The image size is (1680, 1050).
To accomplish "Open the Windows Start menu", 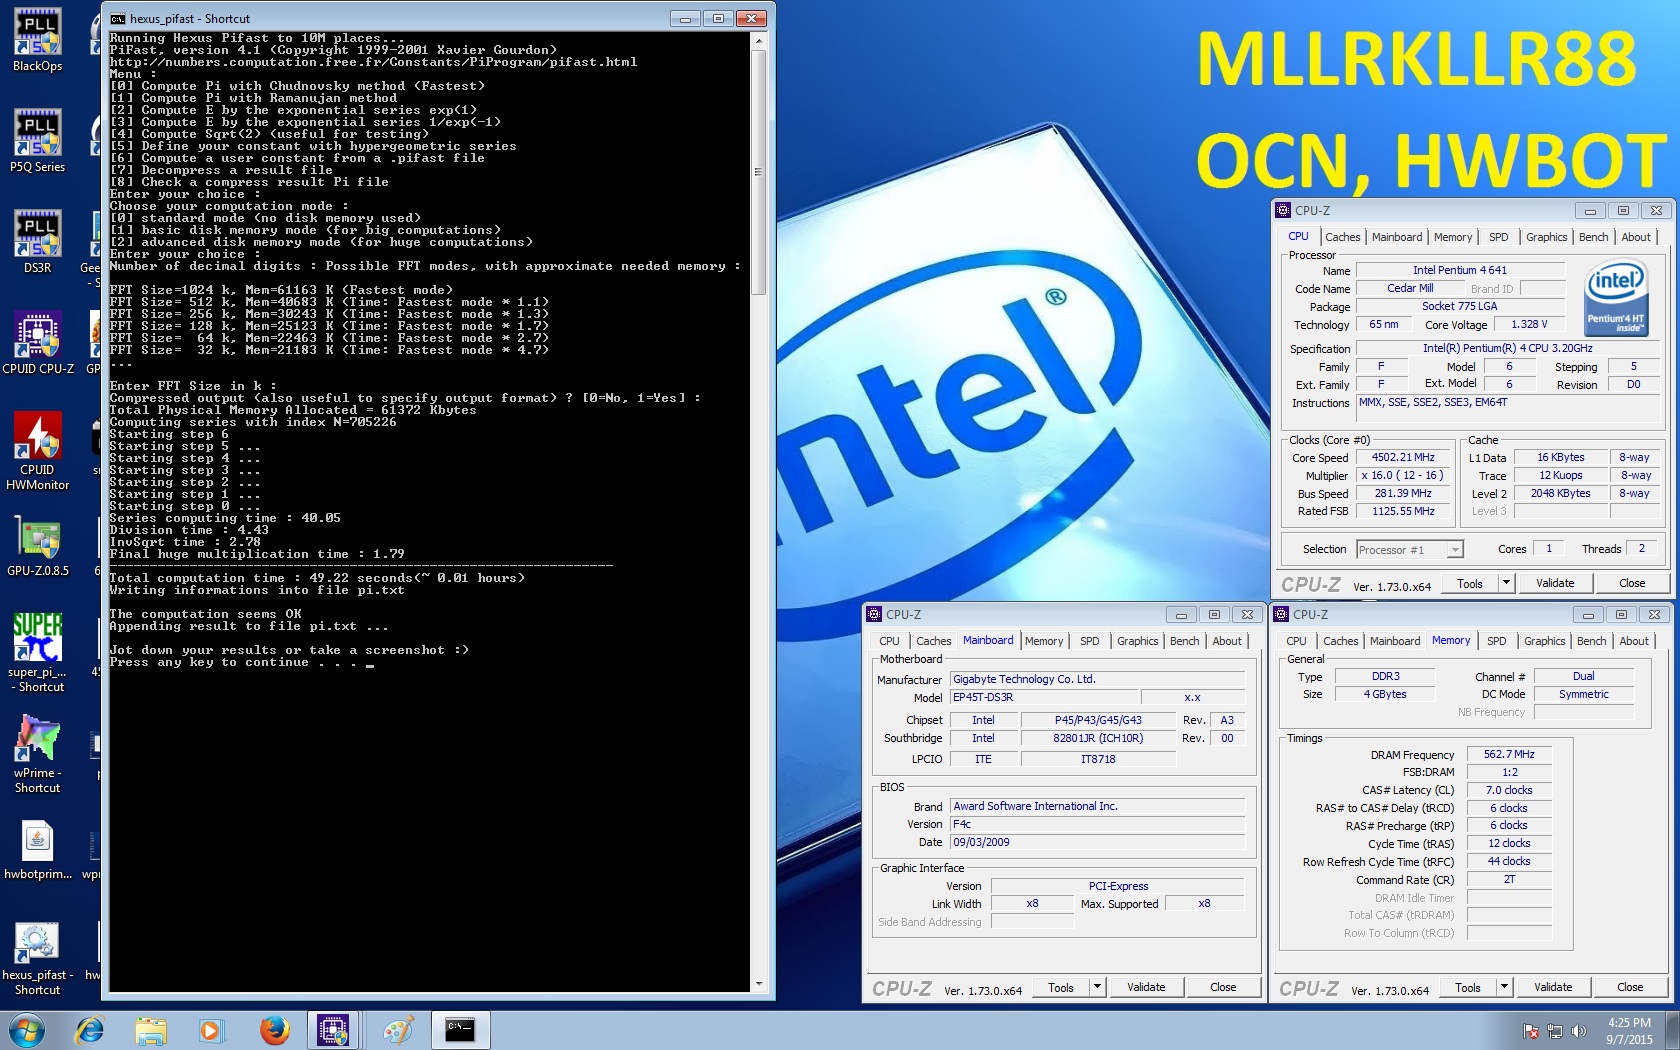I will pos(27,1030).
